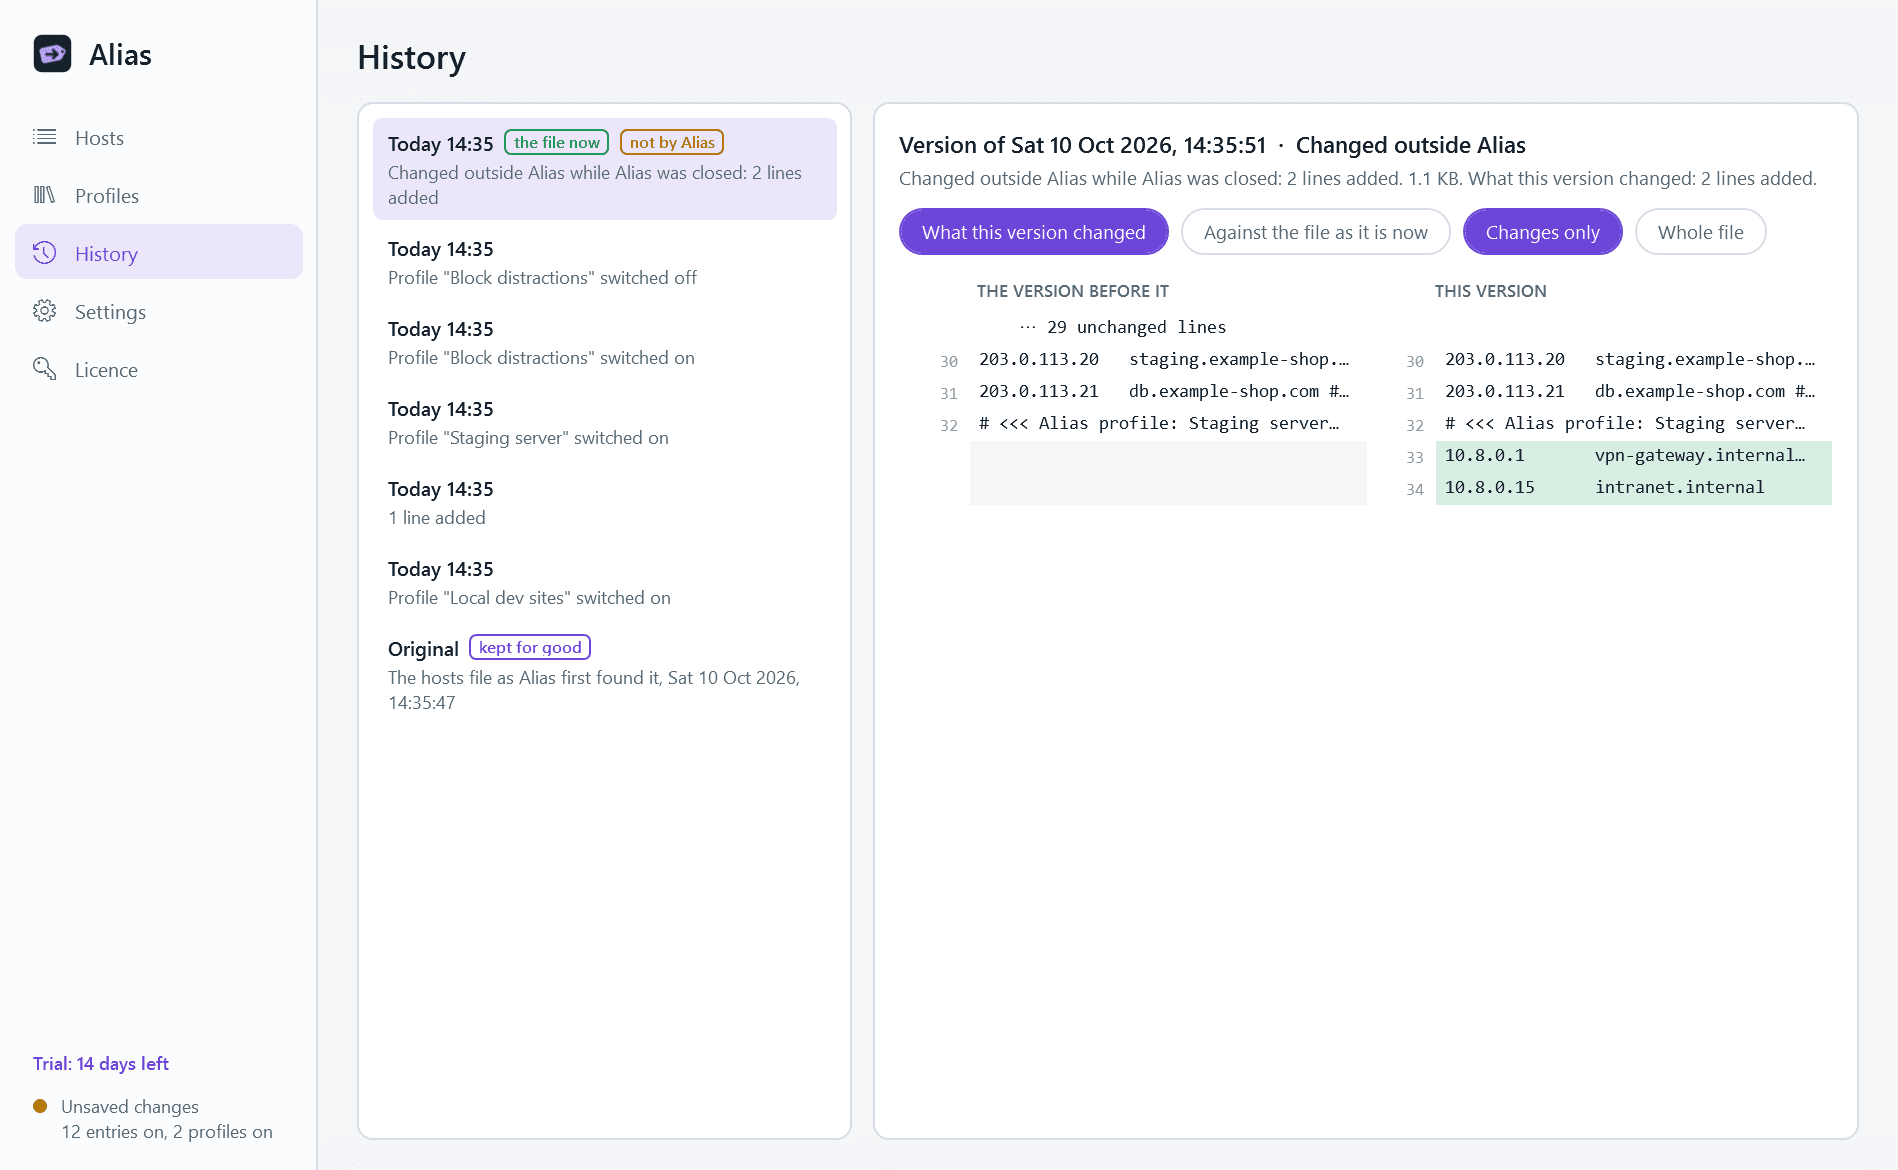1898x1170 pixels.
Task: Open the Licence page
Action: (x=159, y=370)
